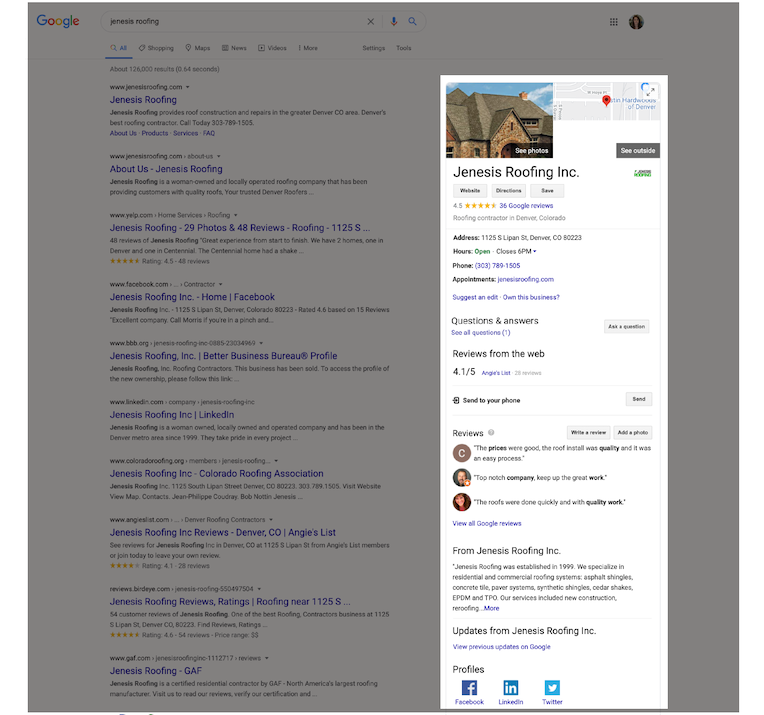Image resolution: width=764 pixels, height=715 pixels.
Task: Call the (303) 789-1505 phone link
Action: (497, 266)
